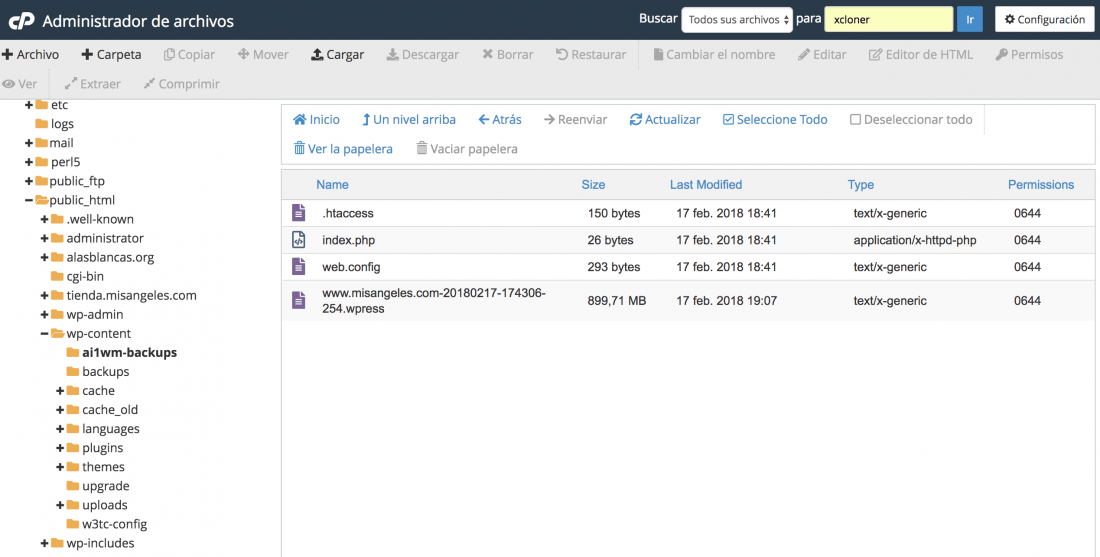Viewport: 1100px width, 557px height.
Task: Sort by Permissions column
Action: click(x=1041, y=185)
